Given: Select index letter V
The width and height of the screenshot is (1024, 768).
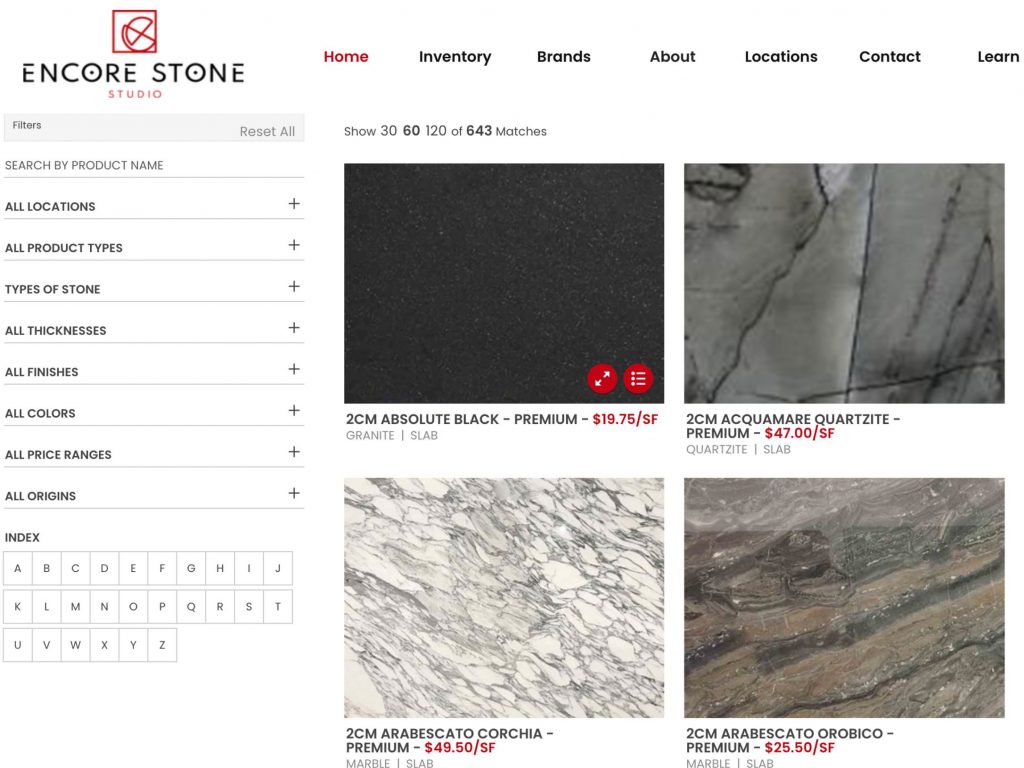Looking at the screenshot, I should click(46, 645).
